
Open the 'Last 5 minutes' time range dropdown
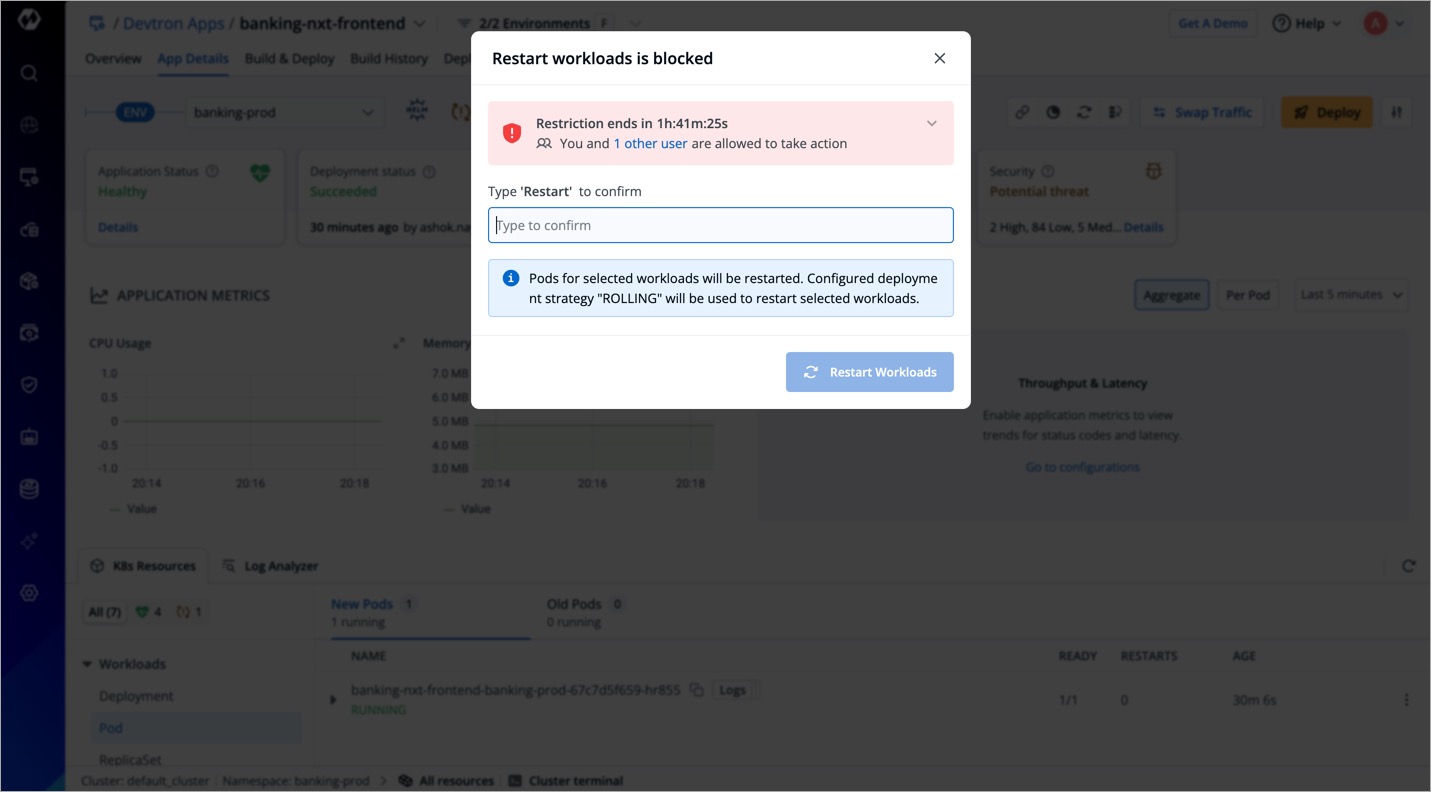click(x=1351, y=295)
